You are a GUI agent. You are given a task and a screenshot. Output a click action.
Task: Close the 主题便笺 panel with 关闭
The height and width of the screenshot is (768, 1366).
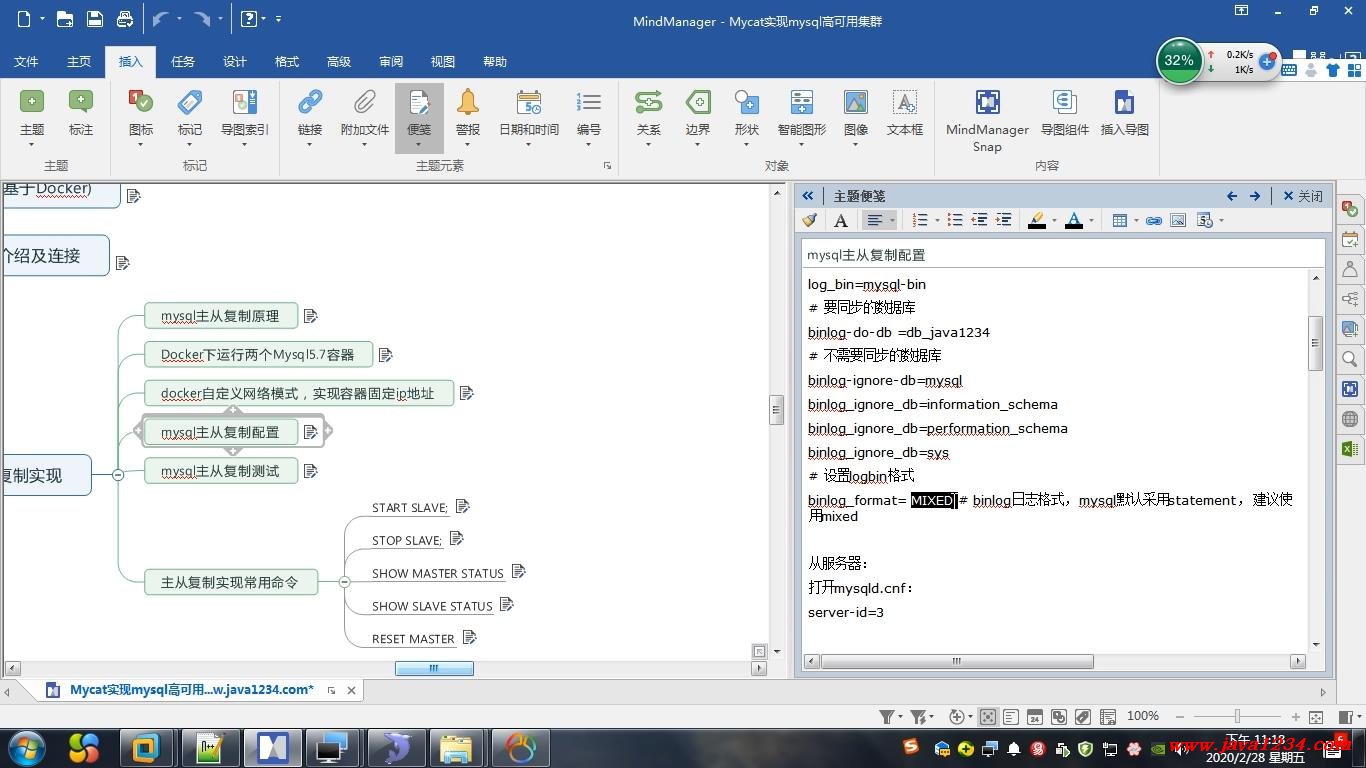coord(1303,196)
